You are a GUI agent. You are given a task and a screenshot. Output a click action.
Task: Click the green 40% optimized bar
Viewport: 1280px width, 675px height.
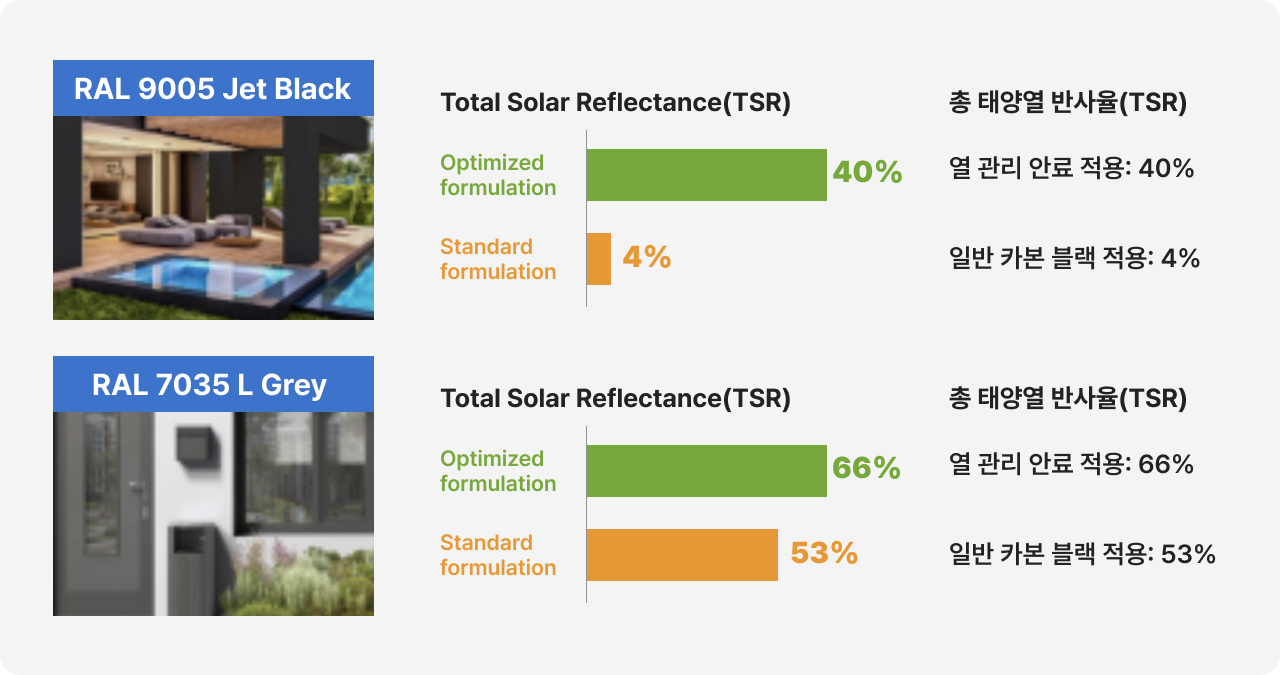(x=706, y=175)
